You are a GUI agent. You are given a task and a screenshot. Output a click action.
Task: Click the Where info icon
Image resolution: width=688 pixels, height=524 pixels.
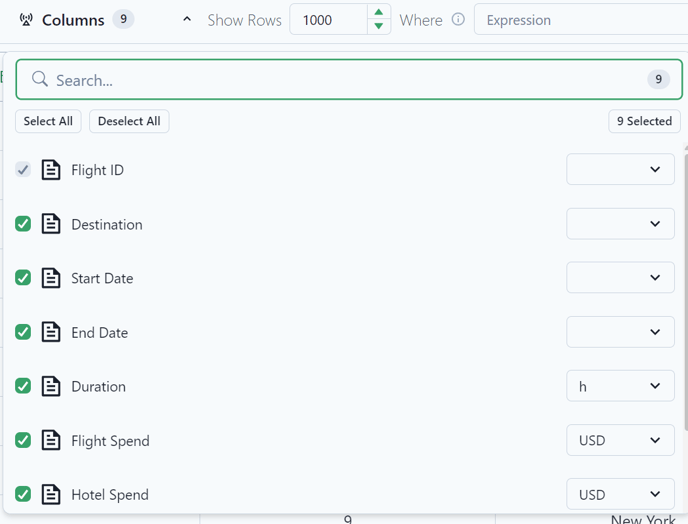tap(458, 19)
